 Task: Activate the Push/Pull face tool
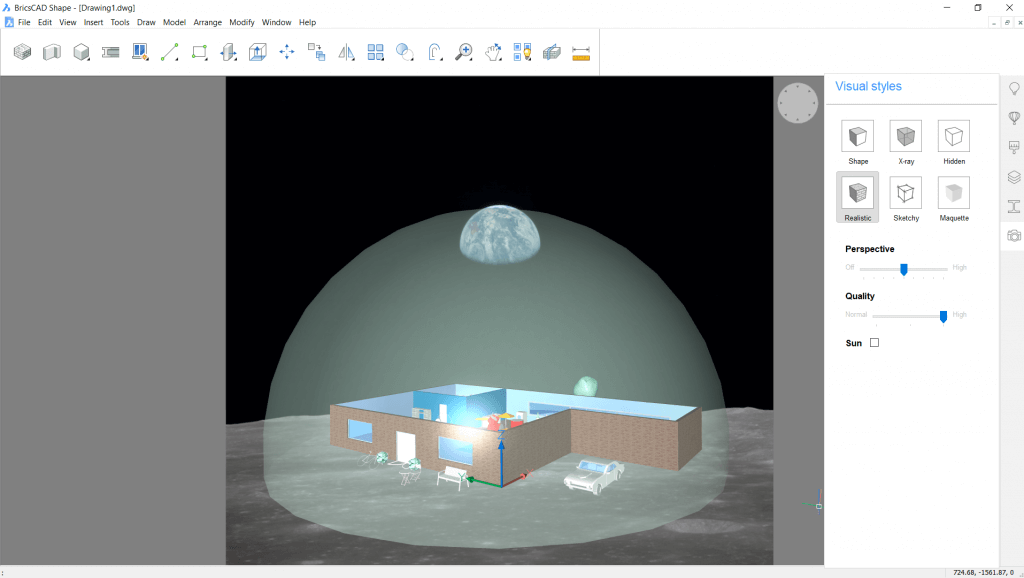click(x=229, y=52)
